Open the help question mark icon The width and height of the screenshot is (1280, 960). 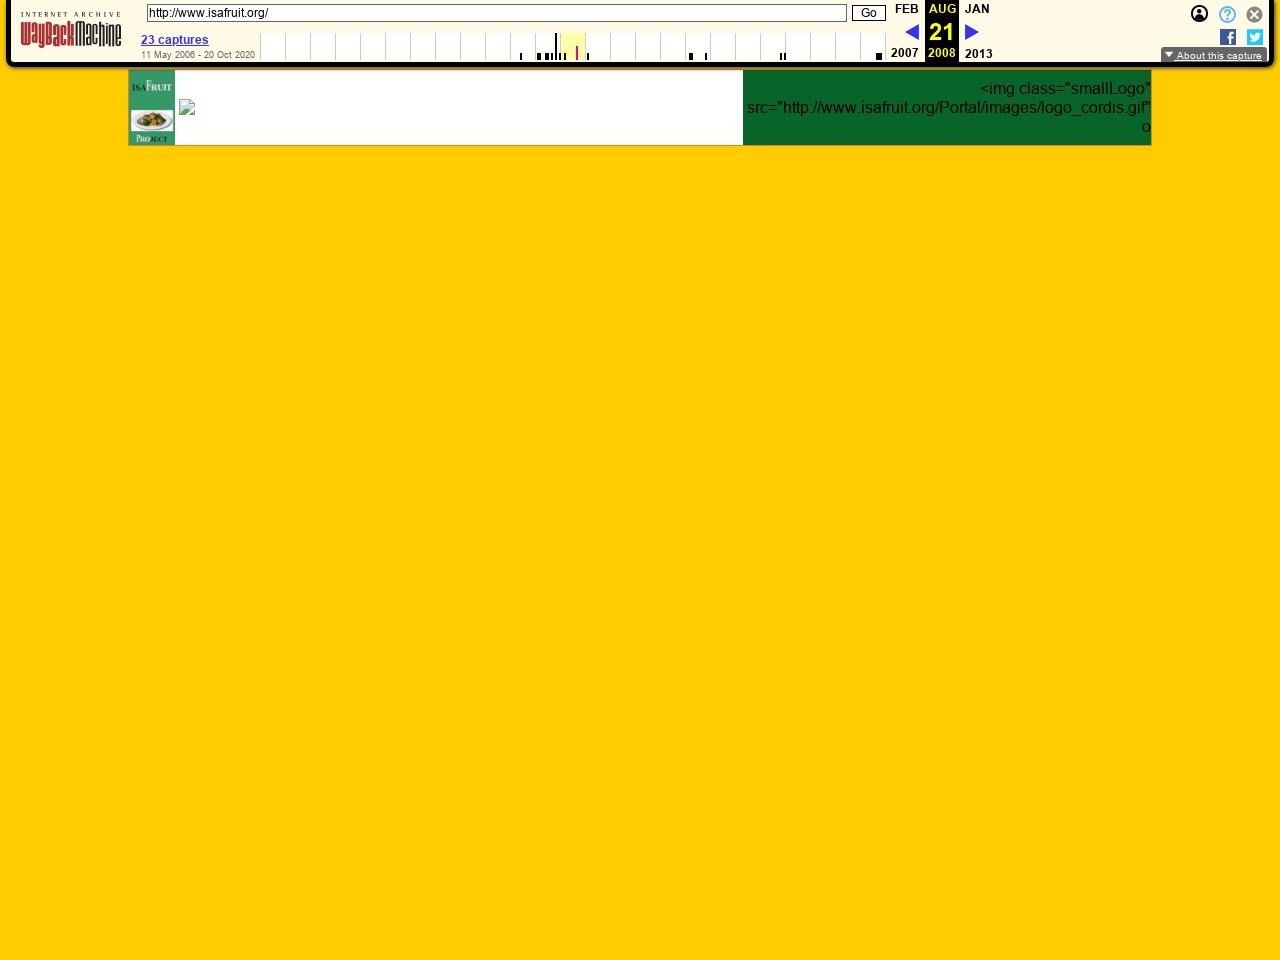tap(1227, 14)
